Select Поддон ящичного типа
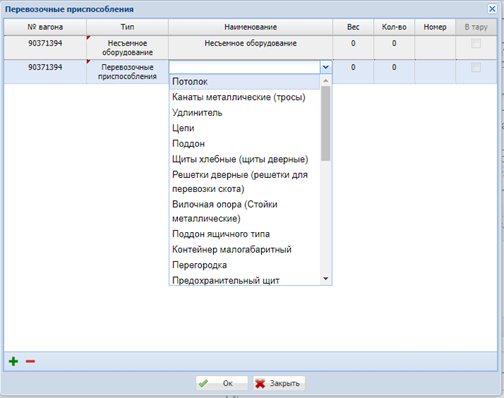Screen dimensions: 504x398 click(244, 234)
